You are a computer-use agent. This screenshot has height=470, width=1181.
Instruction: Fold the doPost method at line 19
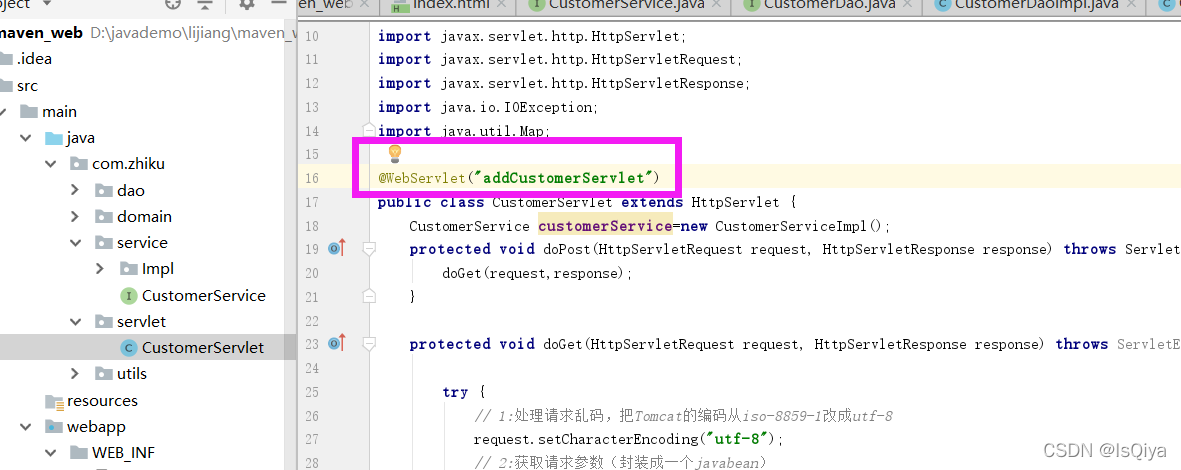coord(369,249)
